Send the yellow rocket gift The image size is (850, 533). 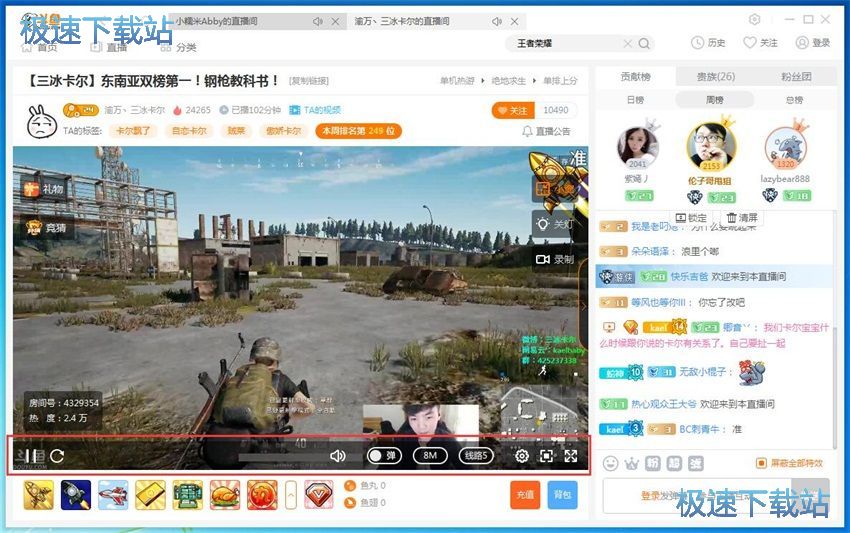pyautogui.click(x=38, y=495)
